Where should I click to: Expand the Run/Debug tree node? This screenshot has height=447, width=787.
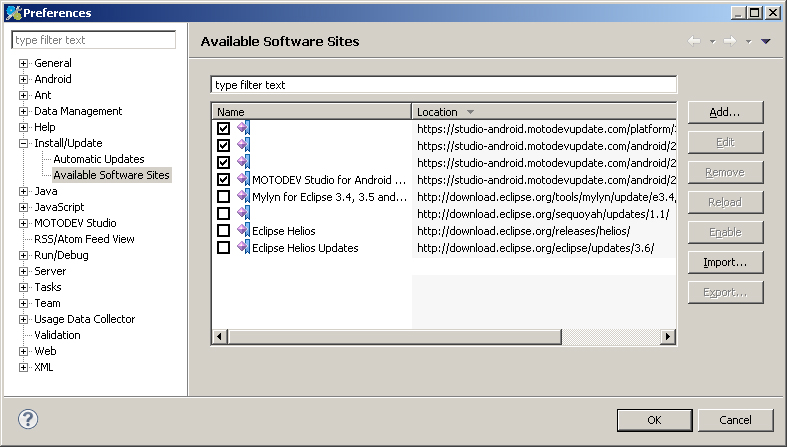click(x=23, y=255)
